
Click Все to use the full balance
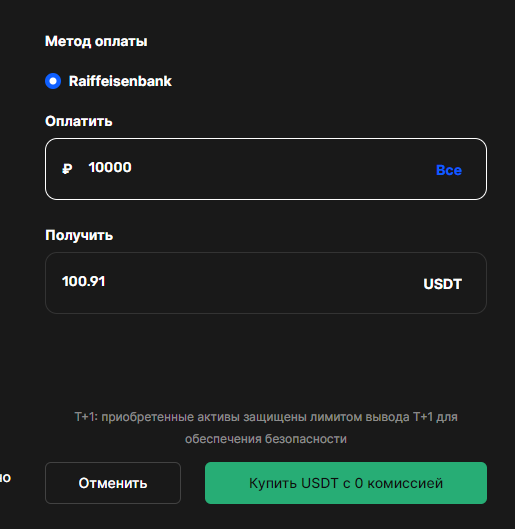click(449, 170)
